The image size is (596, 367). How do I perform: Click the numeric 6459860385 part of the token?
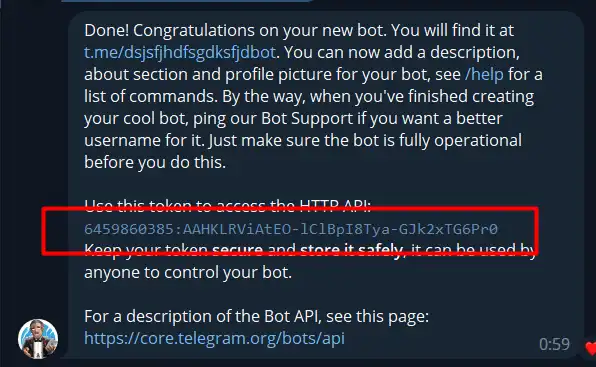click(129, 229)
